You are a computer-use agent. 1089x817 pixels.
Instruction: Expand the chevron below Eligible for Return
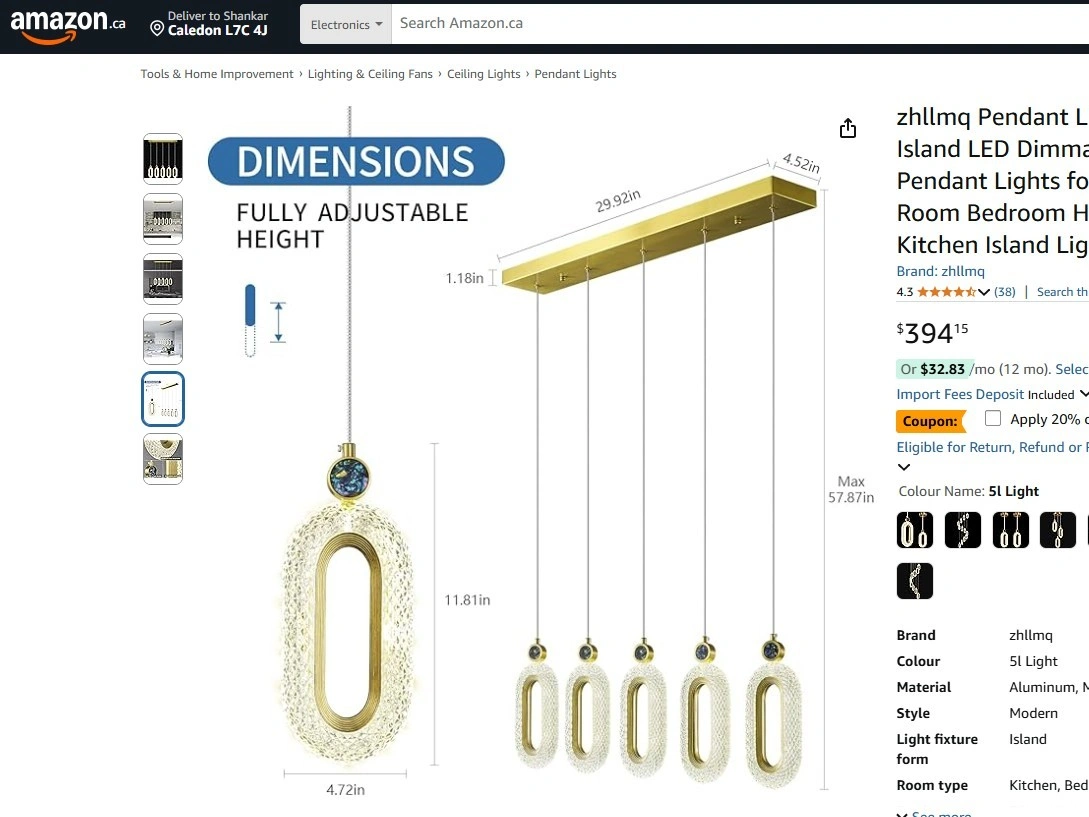pos(904,467)
